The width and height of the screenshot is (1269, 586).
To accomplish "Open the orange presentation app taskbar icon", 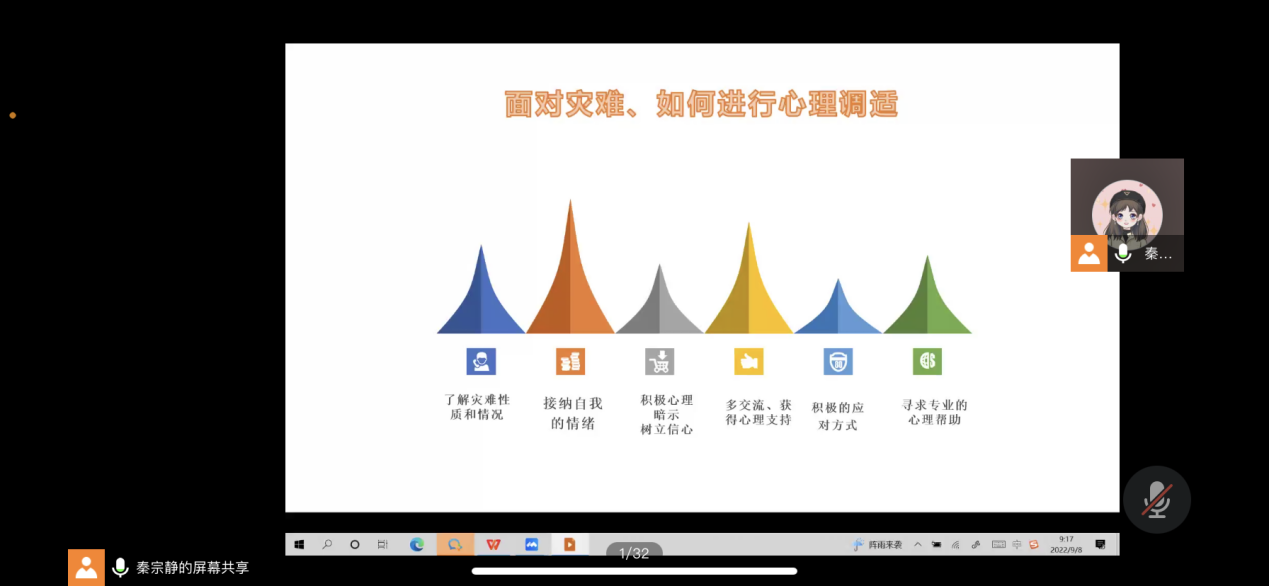I will point(570,544).
